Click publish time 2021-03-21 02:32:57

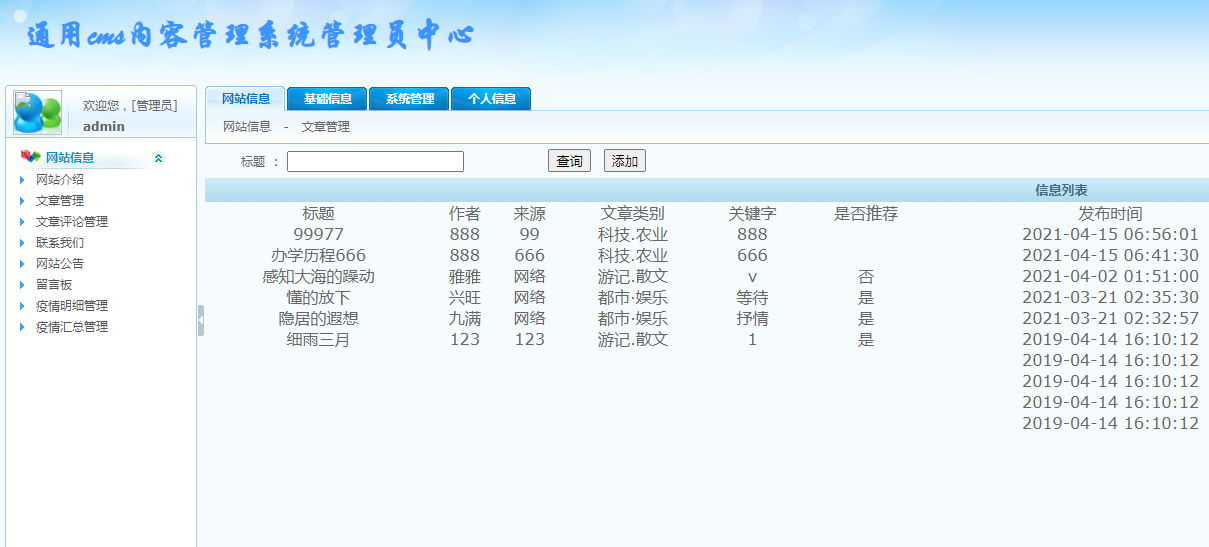pyautogui.click(x=1110, y=319)
